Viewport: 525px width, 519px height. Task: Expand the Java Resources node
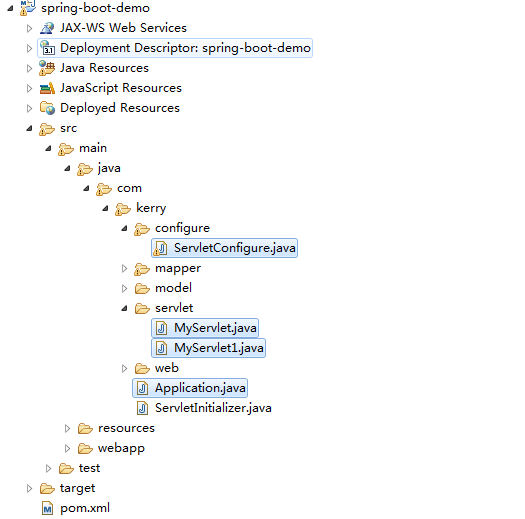[x=29, y=69]
